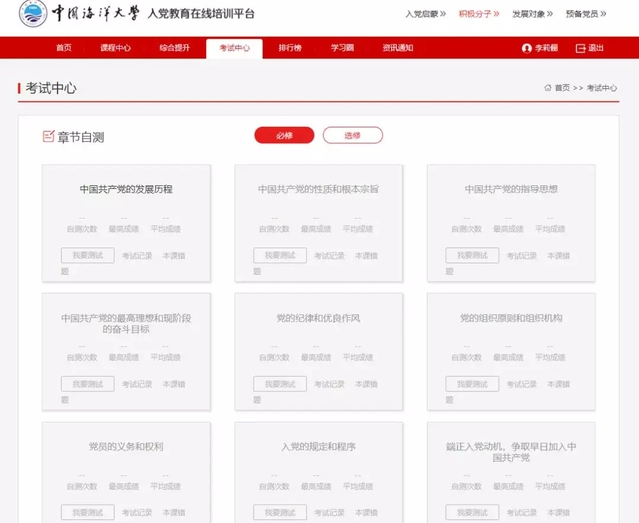Image resolution: width=639 pixels, height=523 pixels.
Task: Click 首页 link in the breadcrumb
Action: 563,88
